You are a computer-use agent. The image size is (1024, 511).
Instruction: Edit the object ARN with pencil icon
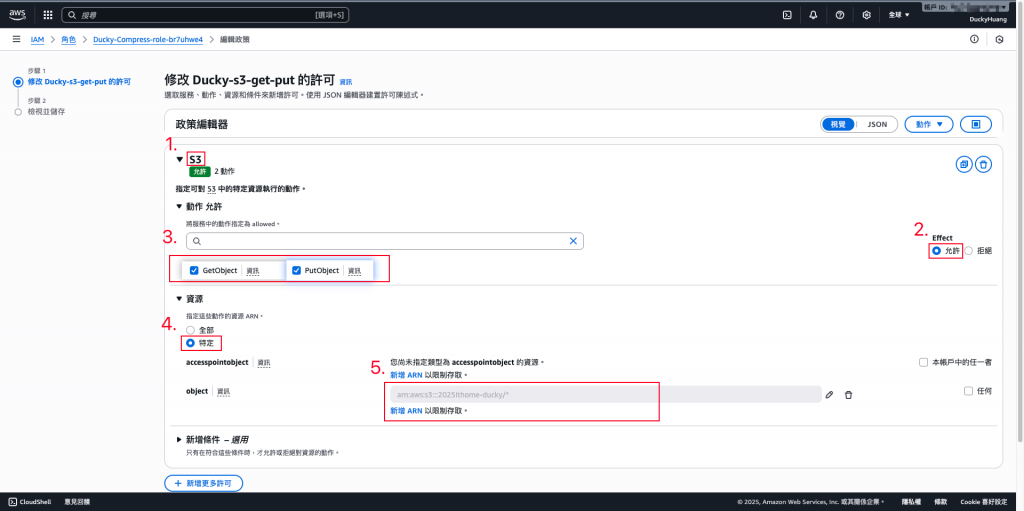[x=829, y=395]
